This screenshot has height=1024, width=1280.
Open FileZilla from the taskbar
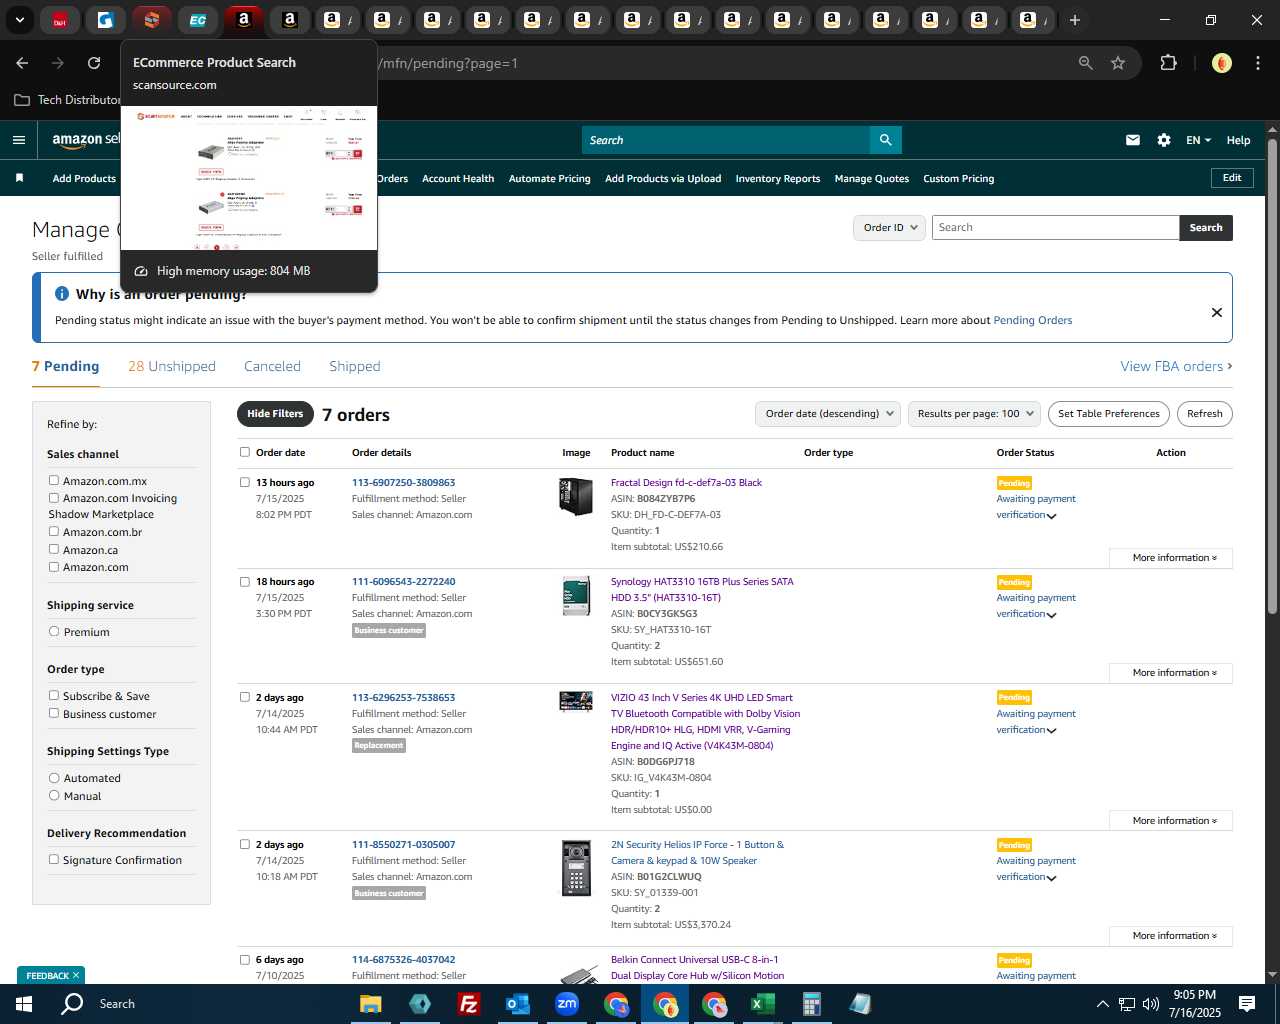click(468, 1004)
